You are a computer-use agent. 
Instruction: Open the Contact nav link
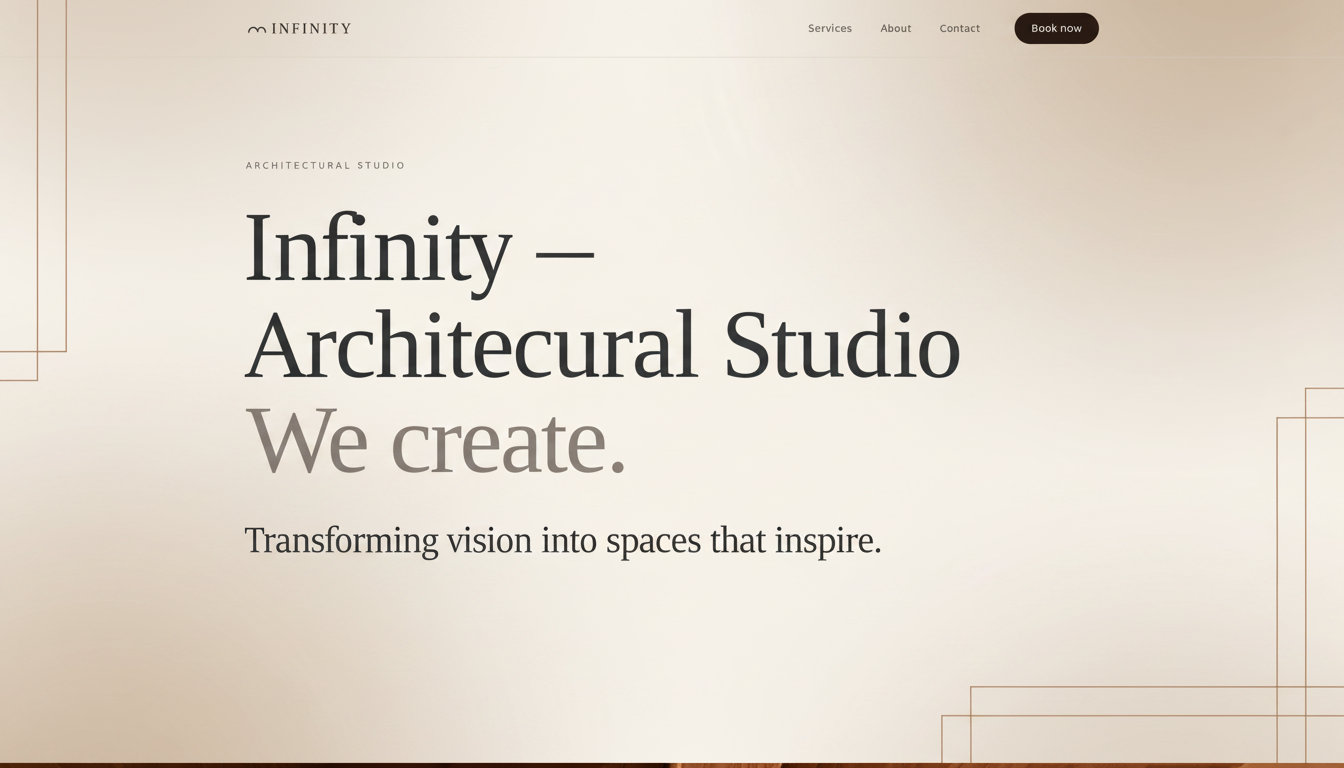[960, 28]
